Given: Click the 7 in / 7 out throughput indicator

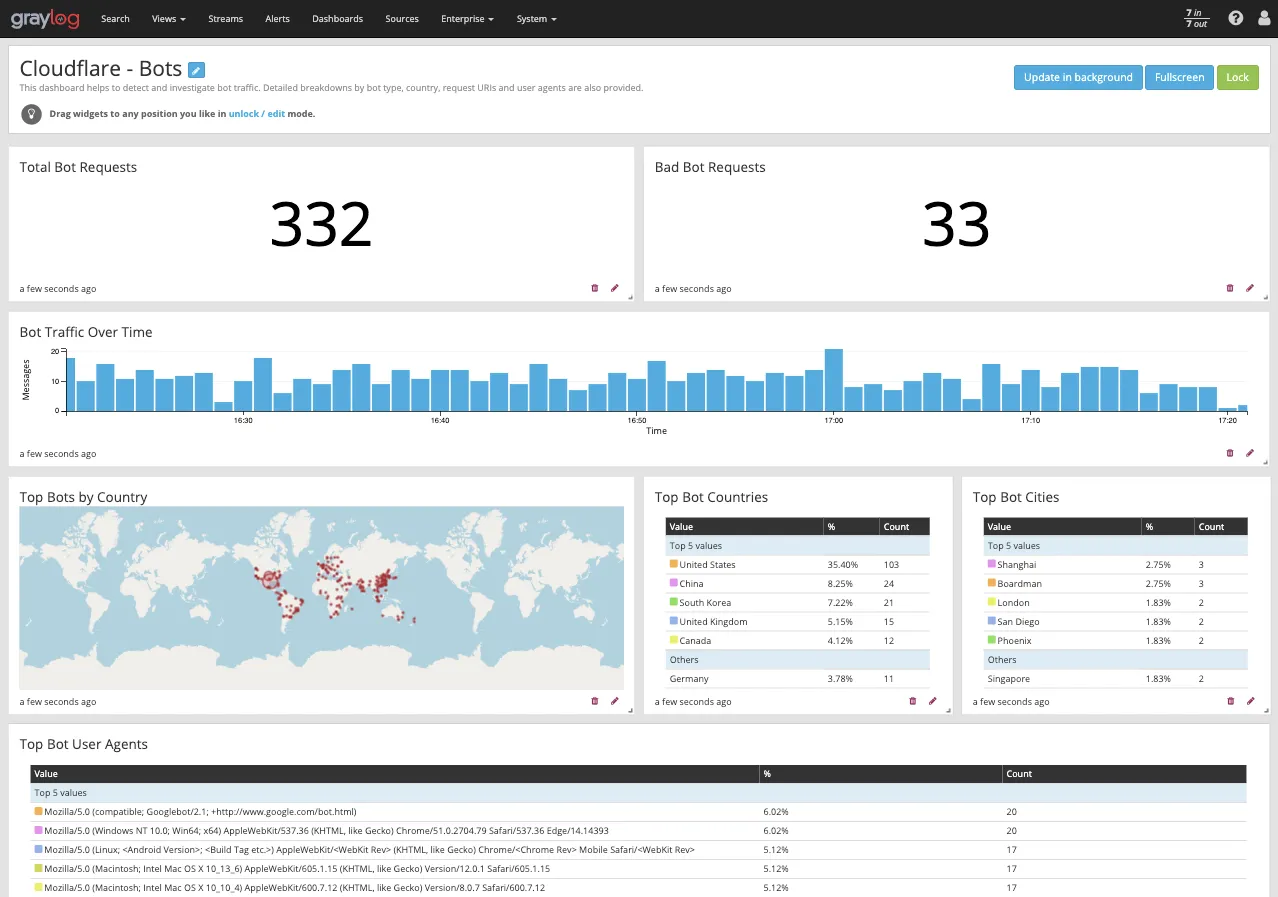Looking at the screenshot, I should [x=1196, y=18].
